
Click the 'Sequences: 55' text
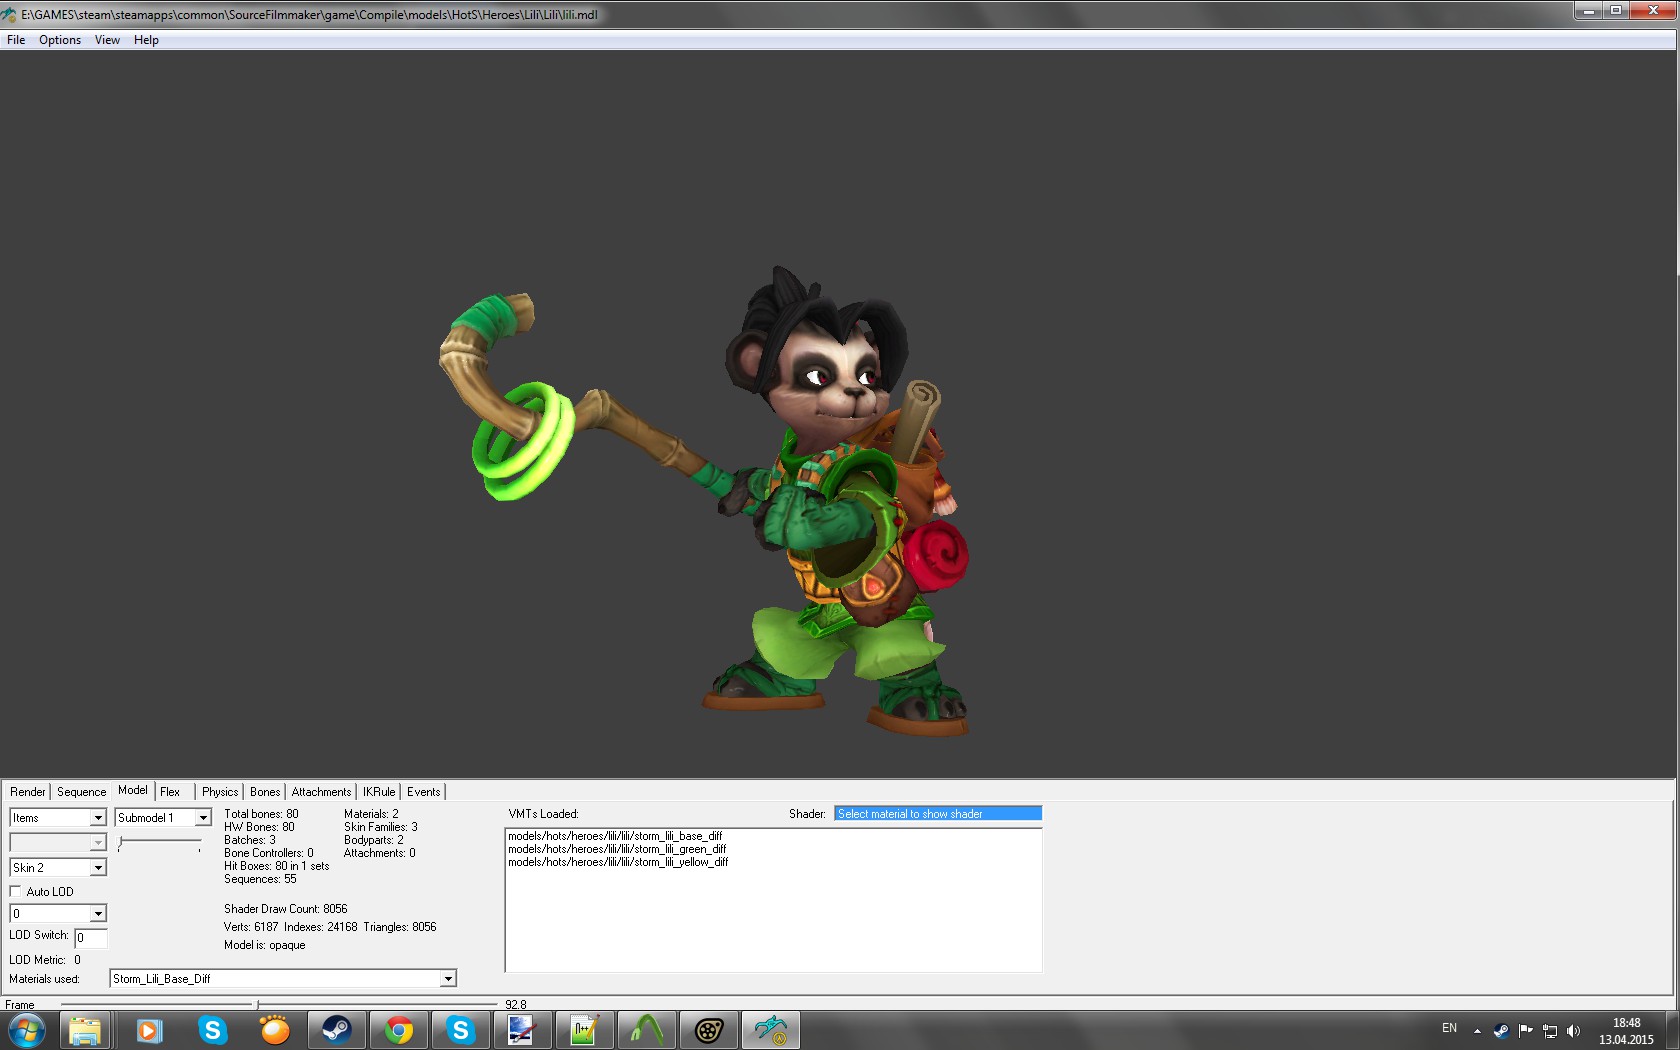(260, 879)
